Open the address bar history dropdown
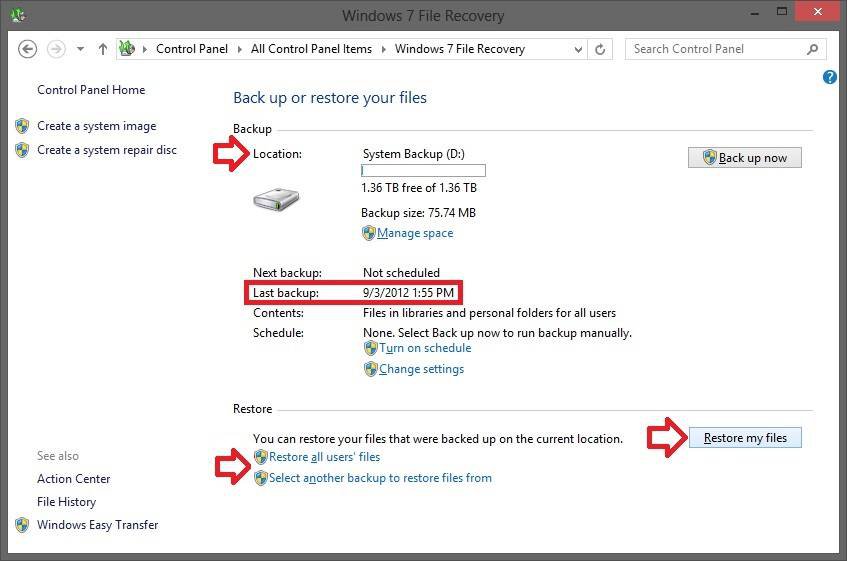Screen dimensions: 847x561 tap(578, 50)
